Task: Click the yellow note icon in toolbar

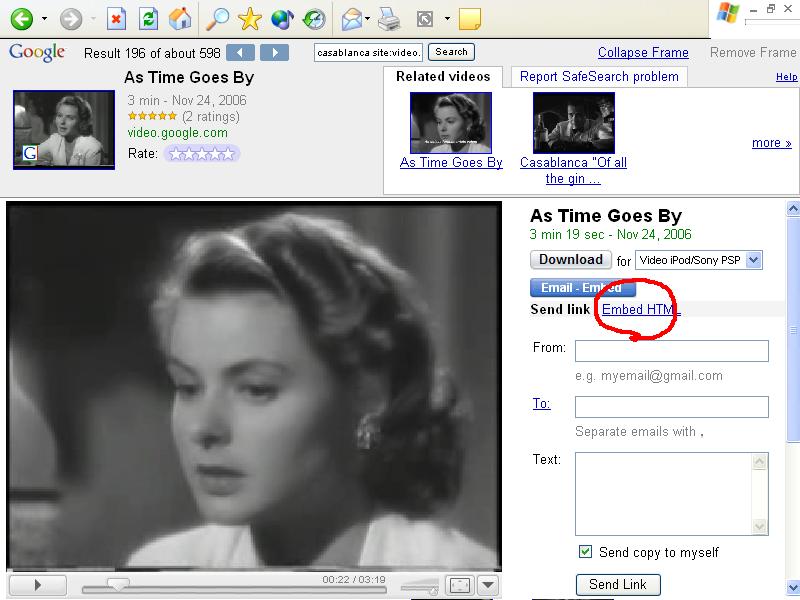Action: tap(470, 19)
